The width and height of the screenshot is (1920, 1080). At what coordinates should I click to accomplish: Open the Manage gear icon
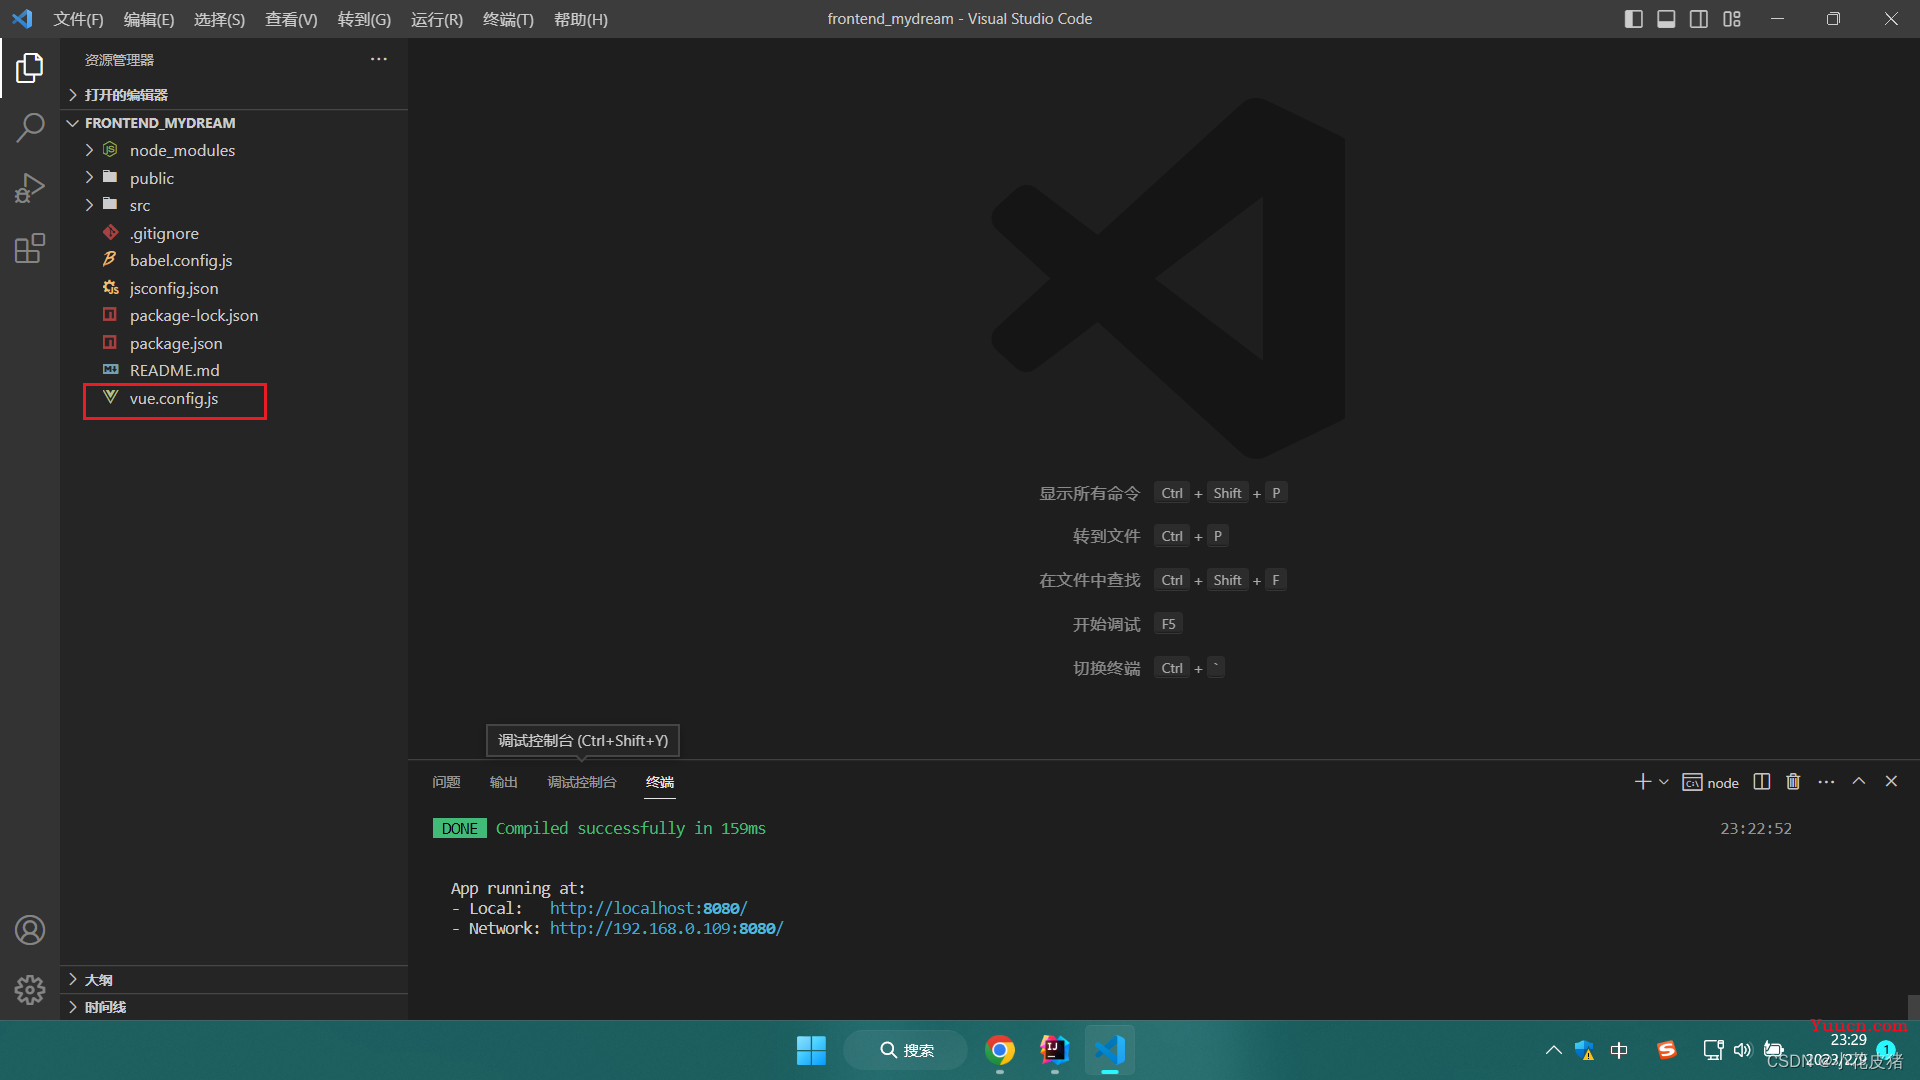pyautogui.click(x=30, y=990)
